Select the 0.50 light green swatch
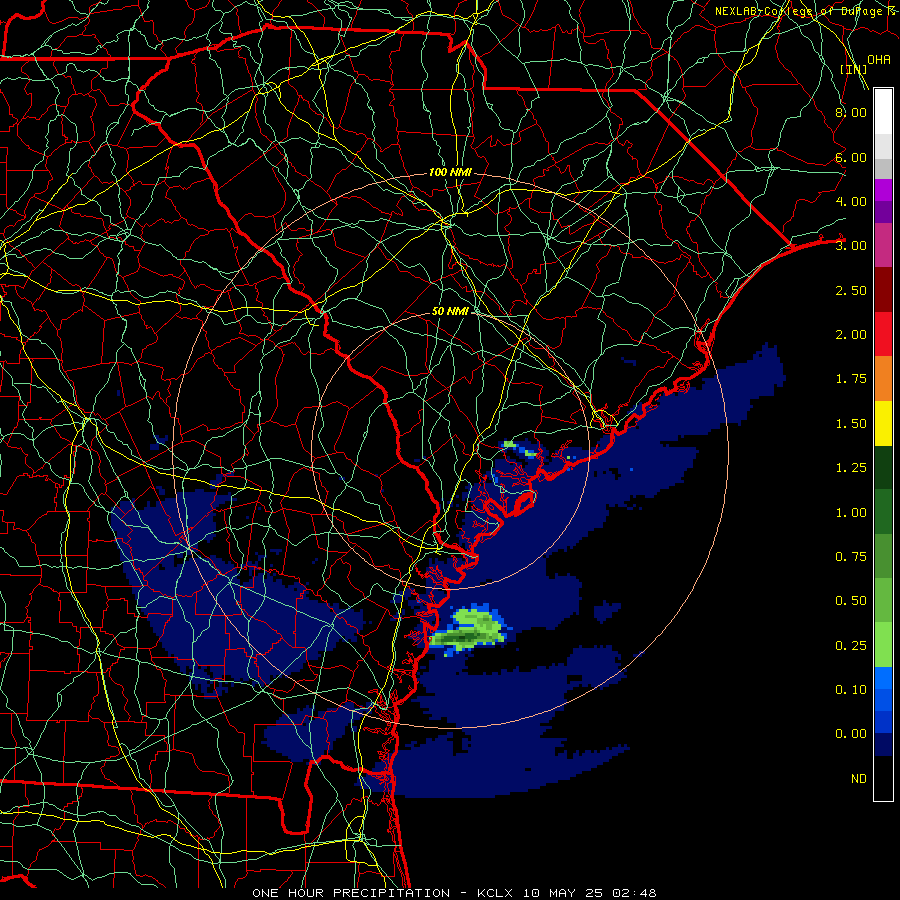The height and width of the screenshot is (900, 900). coord(883,600)
